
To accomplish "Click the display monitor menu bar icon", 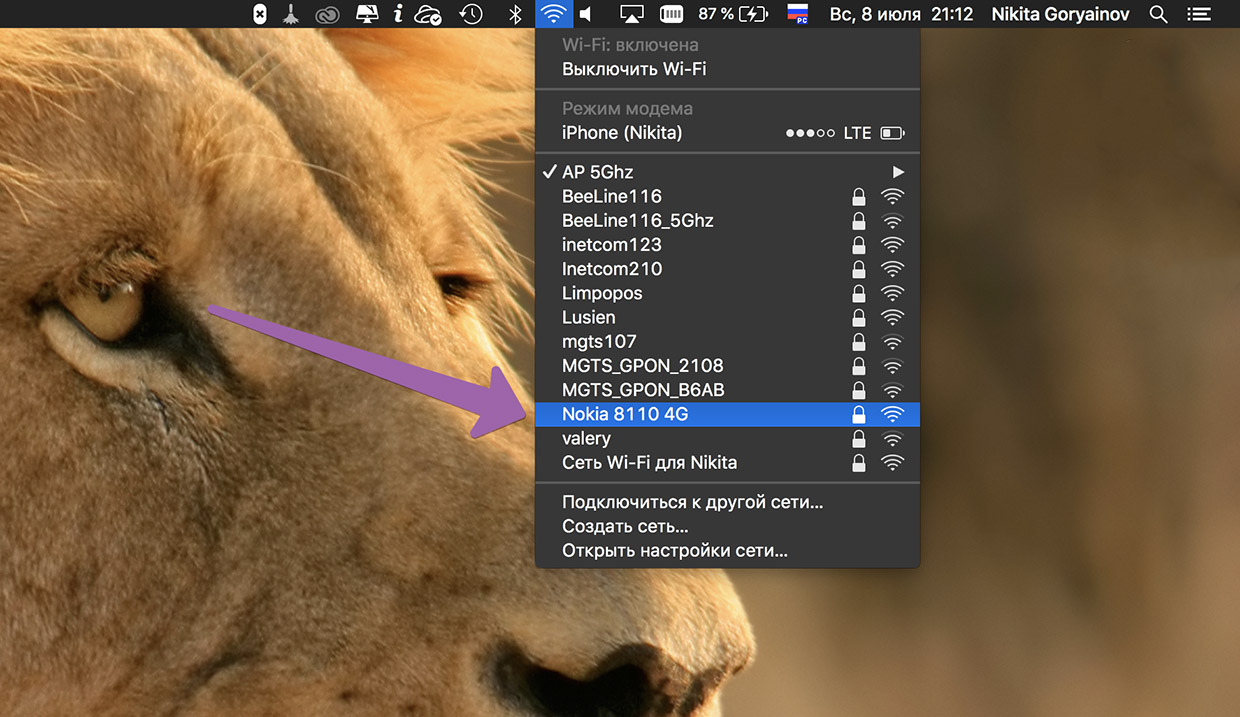I will pos(368,14).
